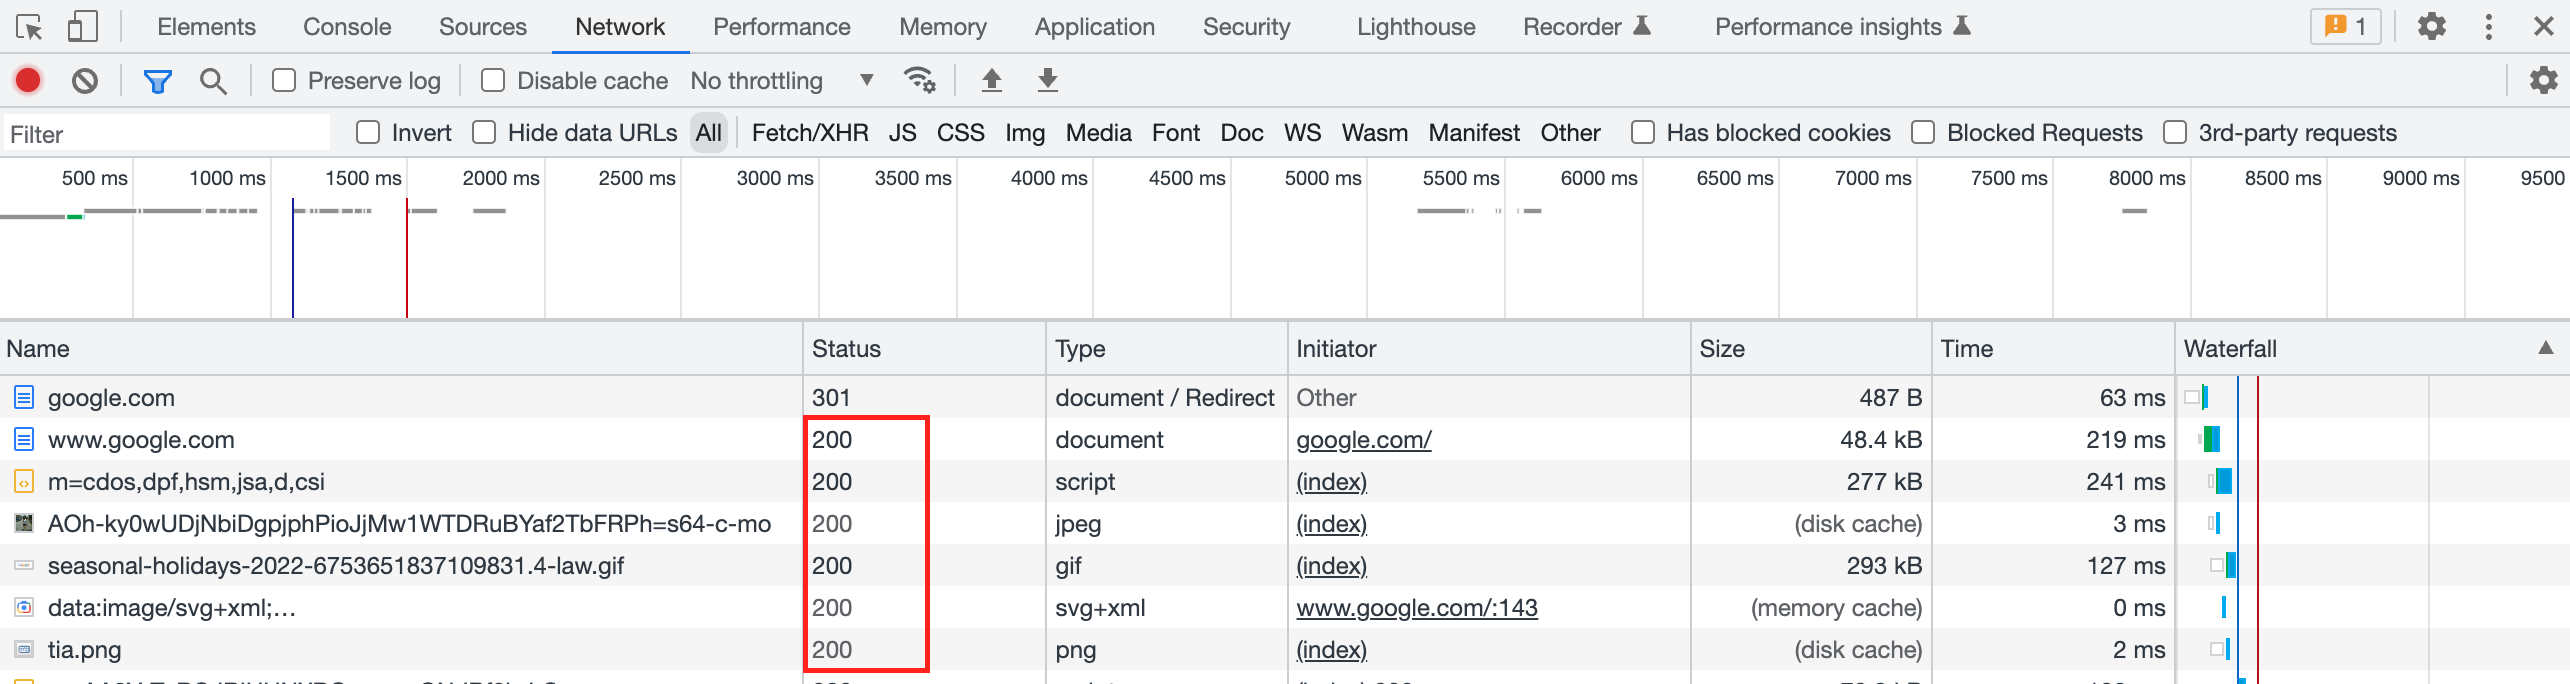
Task: Filter requests by WS
Action: pos(1303,133)
